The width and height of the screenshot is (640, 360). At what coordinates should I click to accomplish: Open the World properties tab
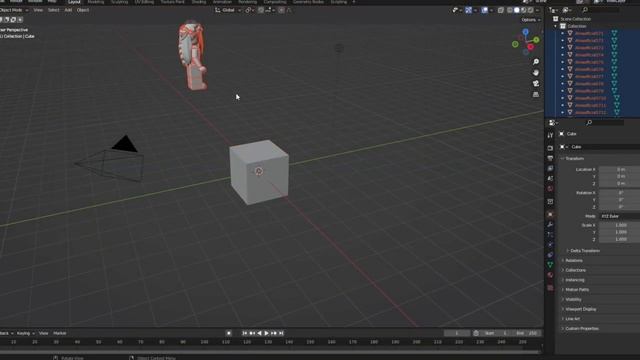click(550, 189)
